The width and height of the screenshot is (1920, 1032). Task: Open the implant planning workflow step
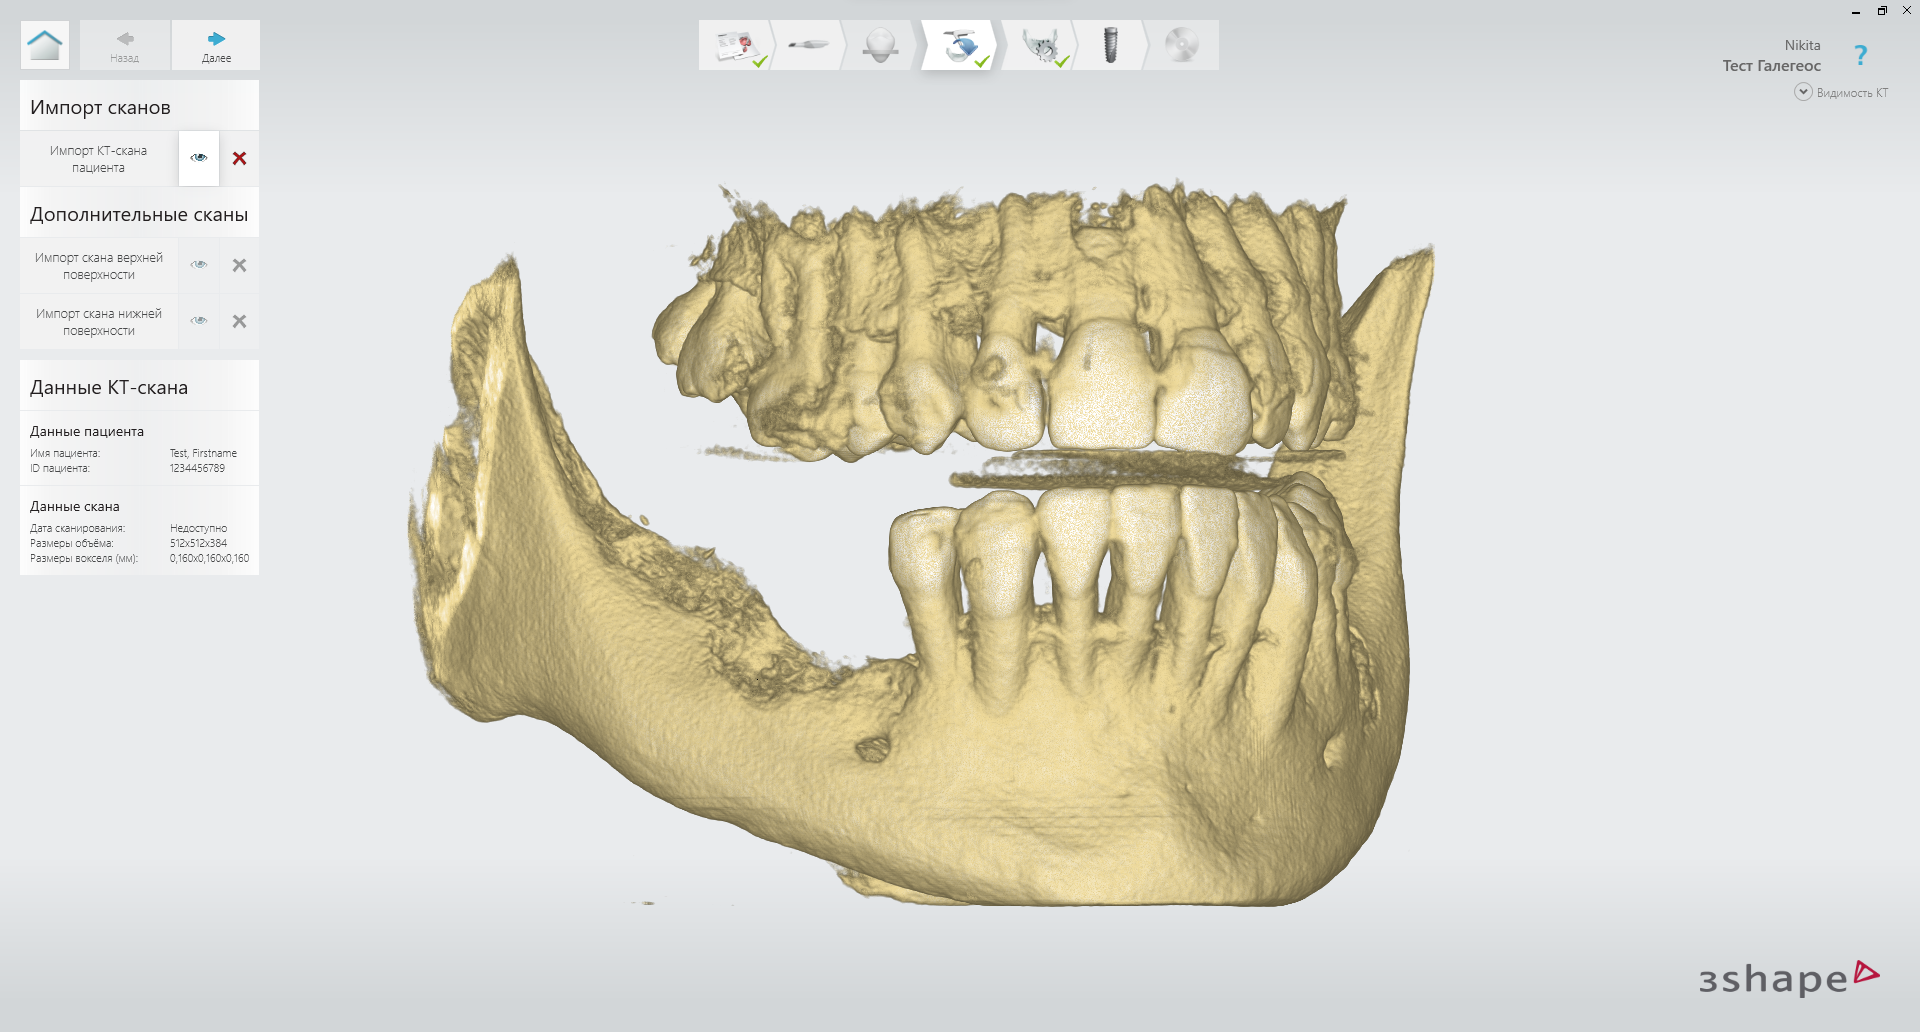(1110, 46)
